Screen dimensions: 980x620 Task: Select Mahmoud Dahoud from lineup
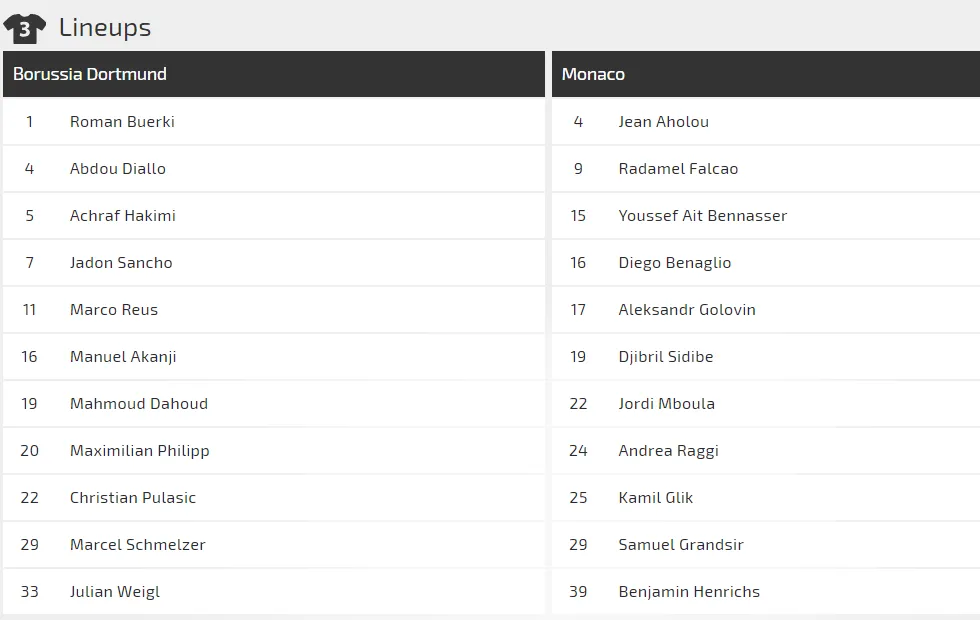[x=139, y=404]
